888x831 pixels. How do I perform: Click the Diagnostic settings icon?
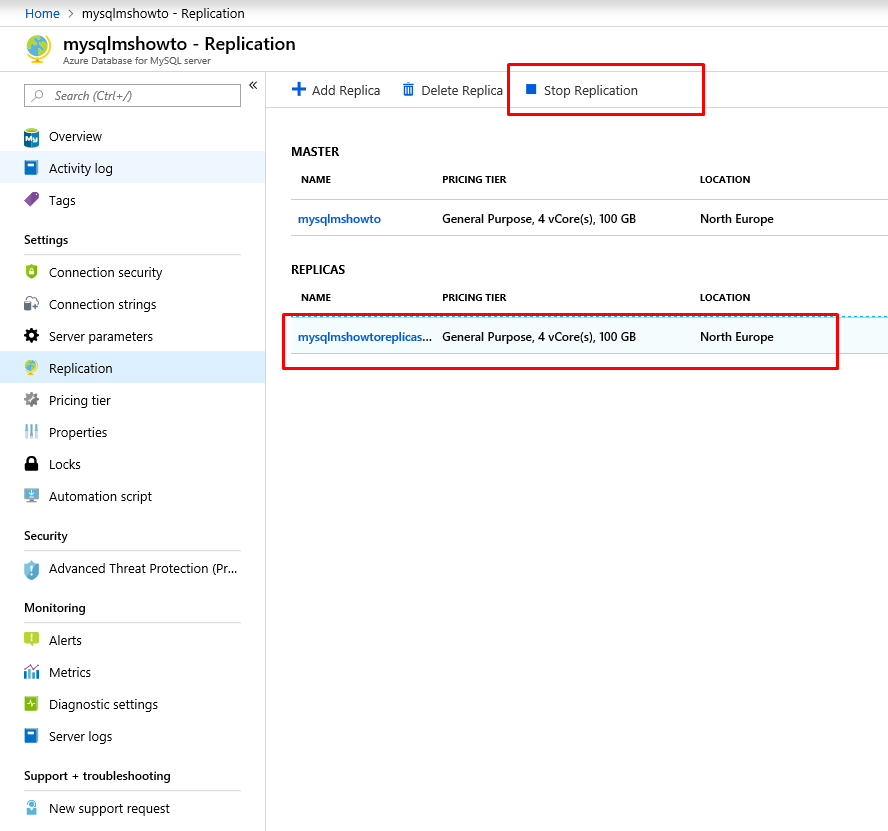(32, 704)
